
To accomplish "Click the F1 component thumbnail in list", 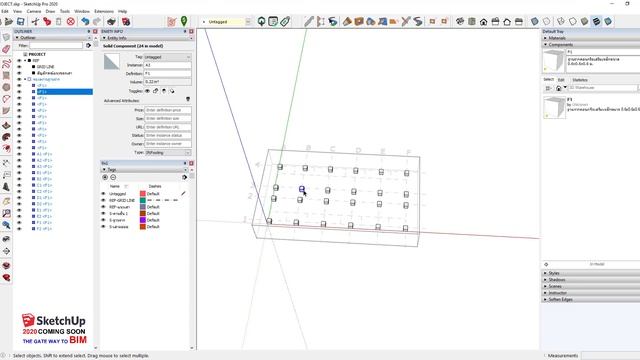I will pos(554,107).
